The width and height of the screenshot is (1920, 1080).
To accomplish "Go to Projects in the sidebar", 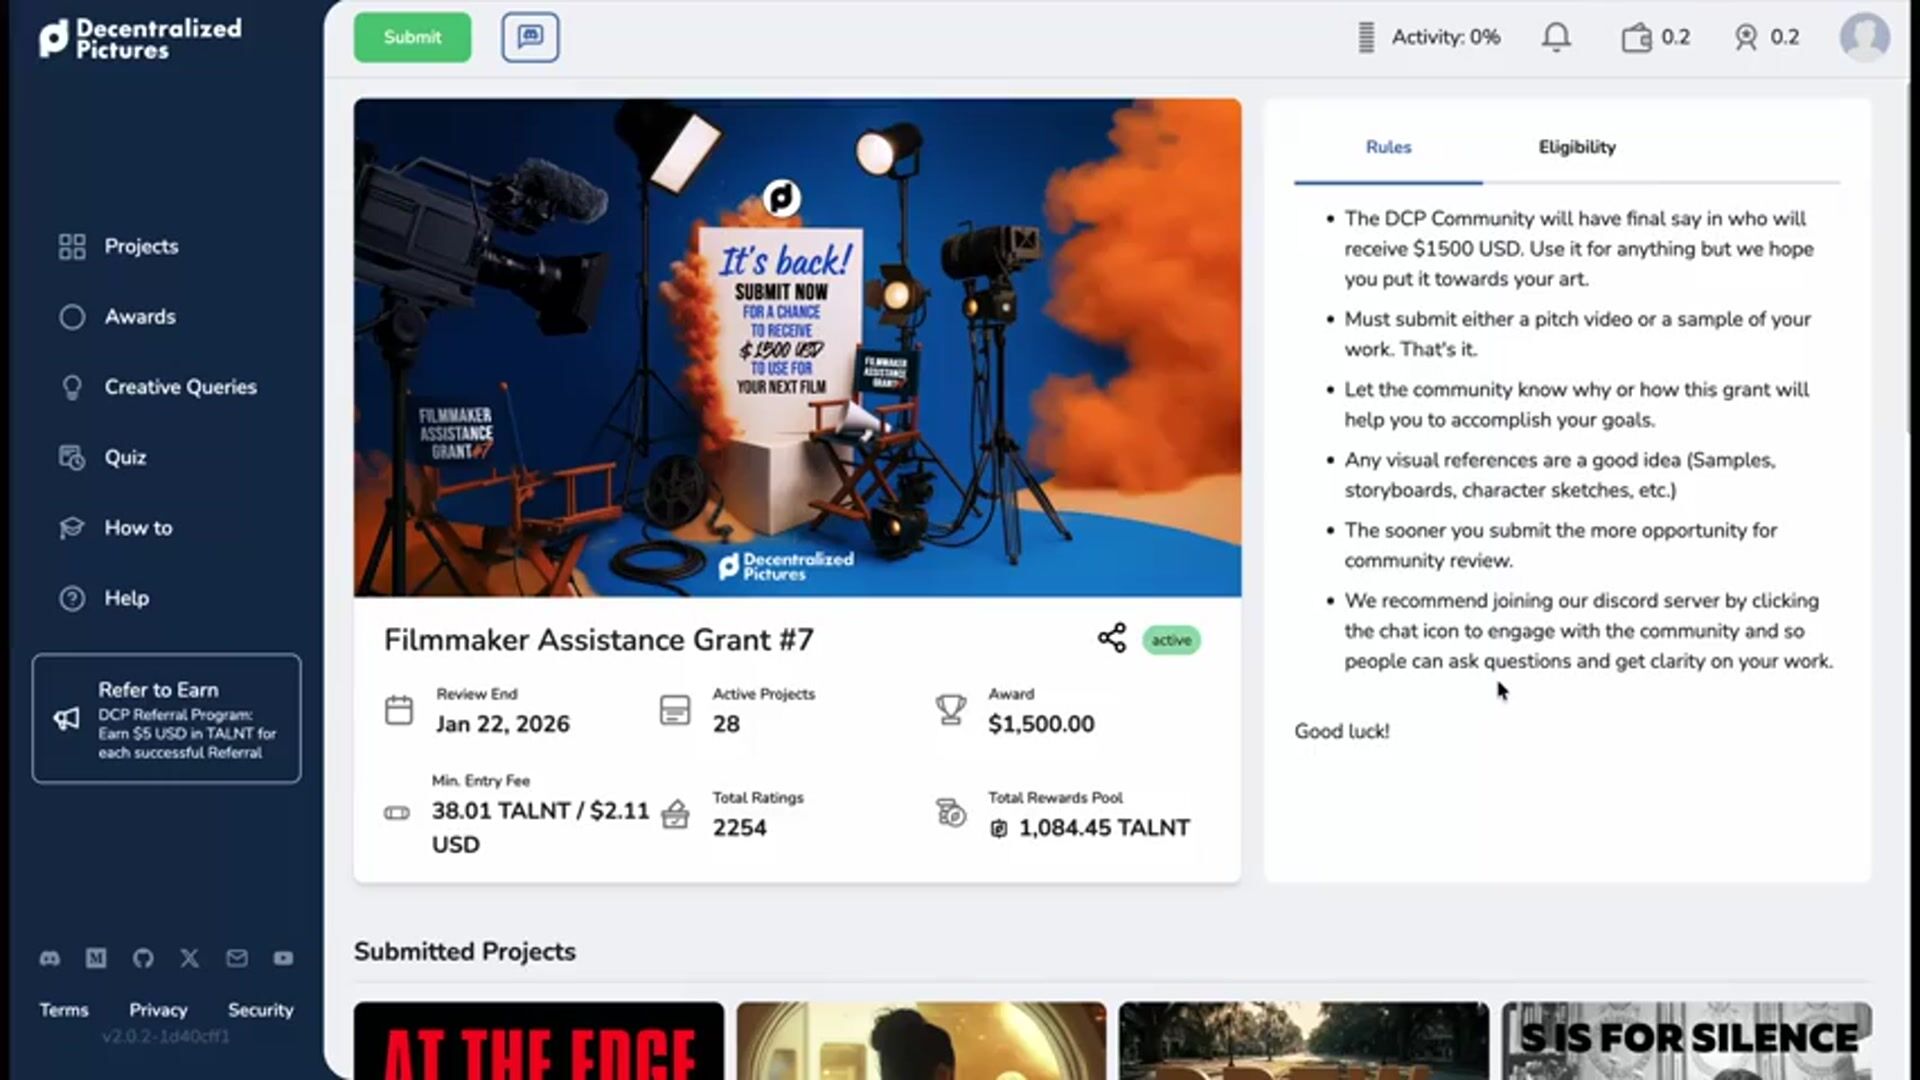I will pos(141,246).
